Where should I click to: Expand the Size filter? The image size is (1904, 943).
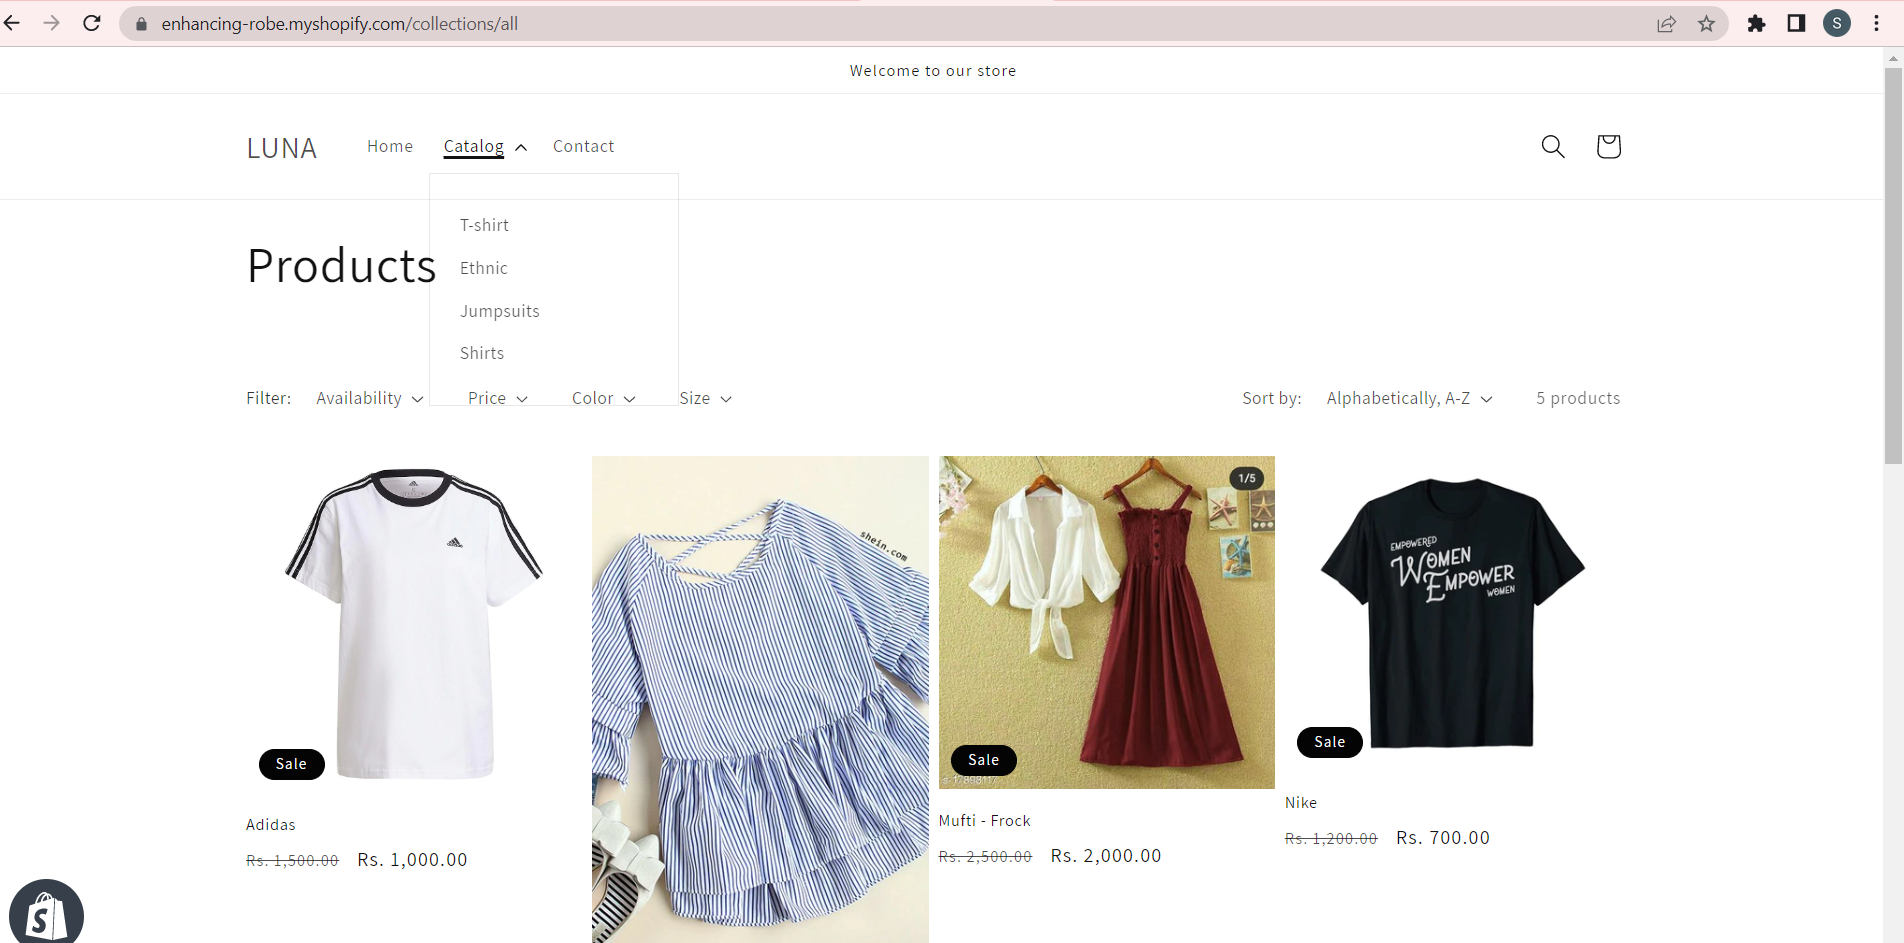pos(706,398)
